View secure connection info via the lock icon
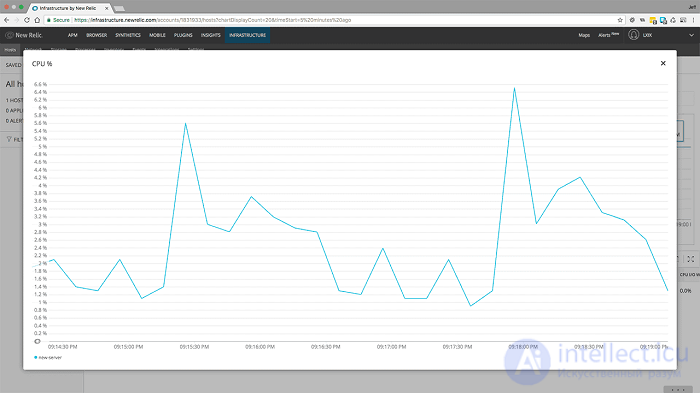The image size is (700, 393). point(49,20)
